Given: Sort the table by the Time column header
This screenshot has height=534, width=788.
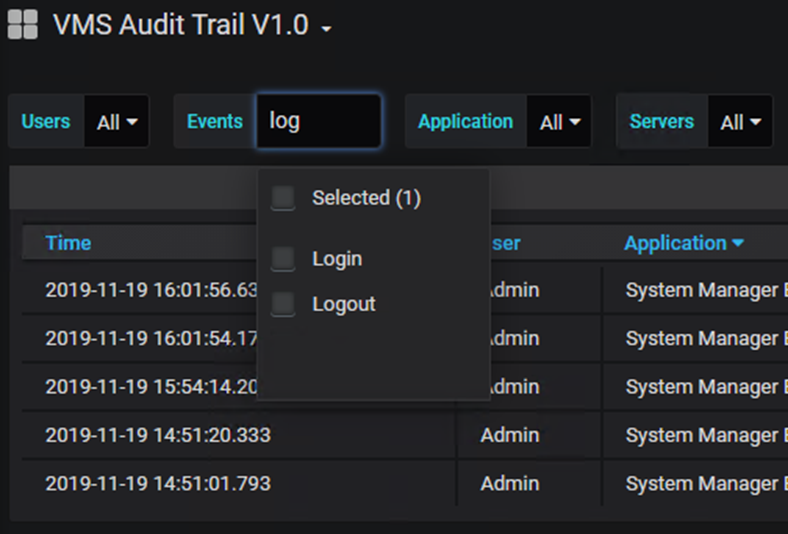Looking at the screenshot, I should [x=68, y=243].
